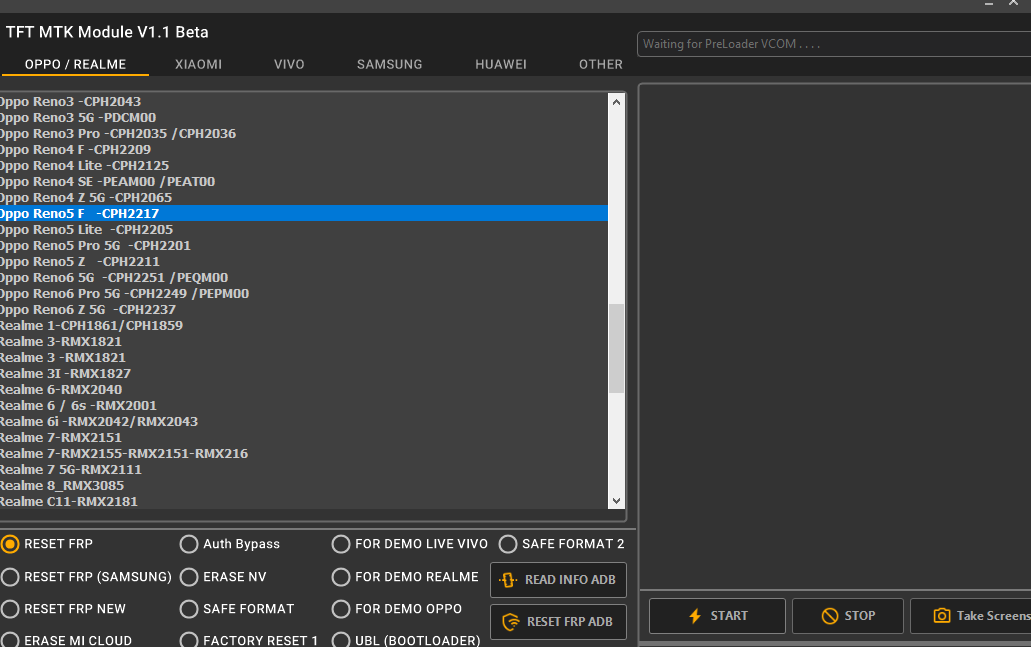Viewport: 1031px width, 647px height.
Task: Click the camera icon for Take Screenshot
Action: pos(942,616)
